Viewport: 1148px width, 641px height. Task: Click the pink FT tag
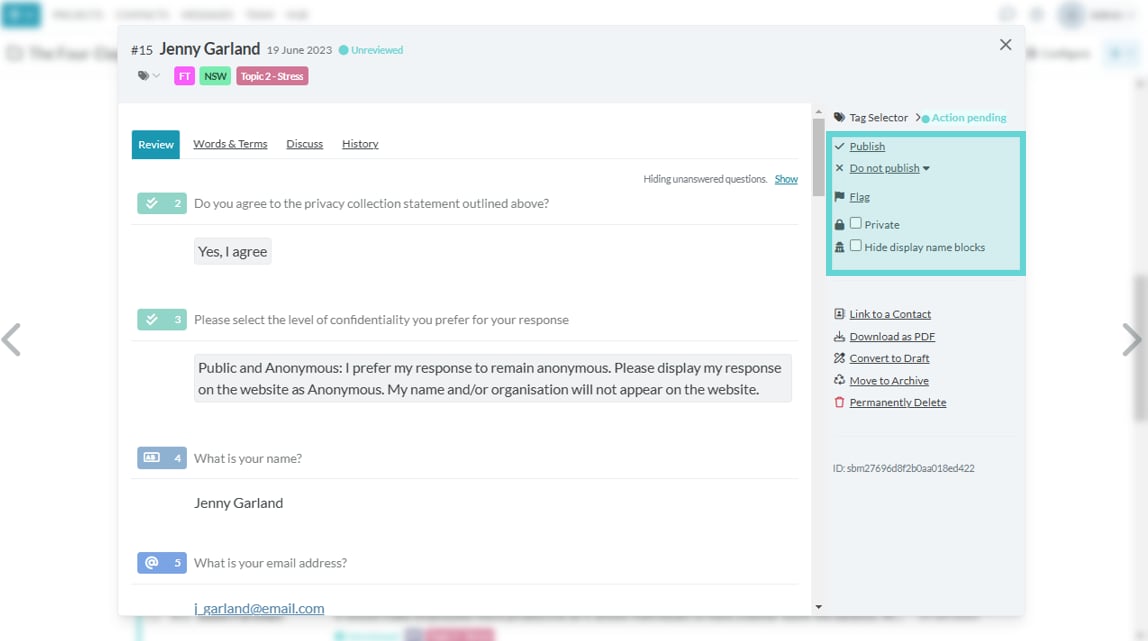(x=184, y=76)
